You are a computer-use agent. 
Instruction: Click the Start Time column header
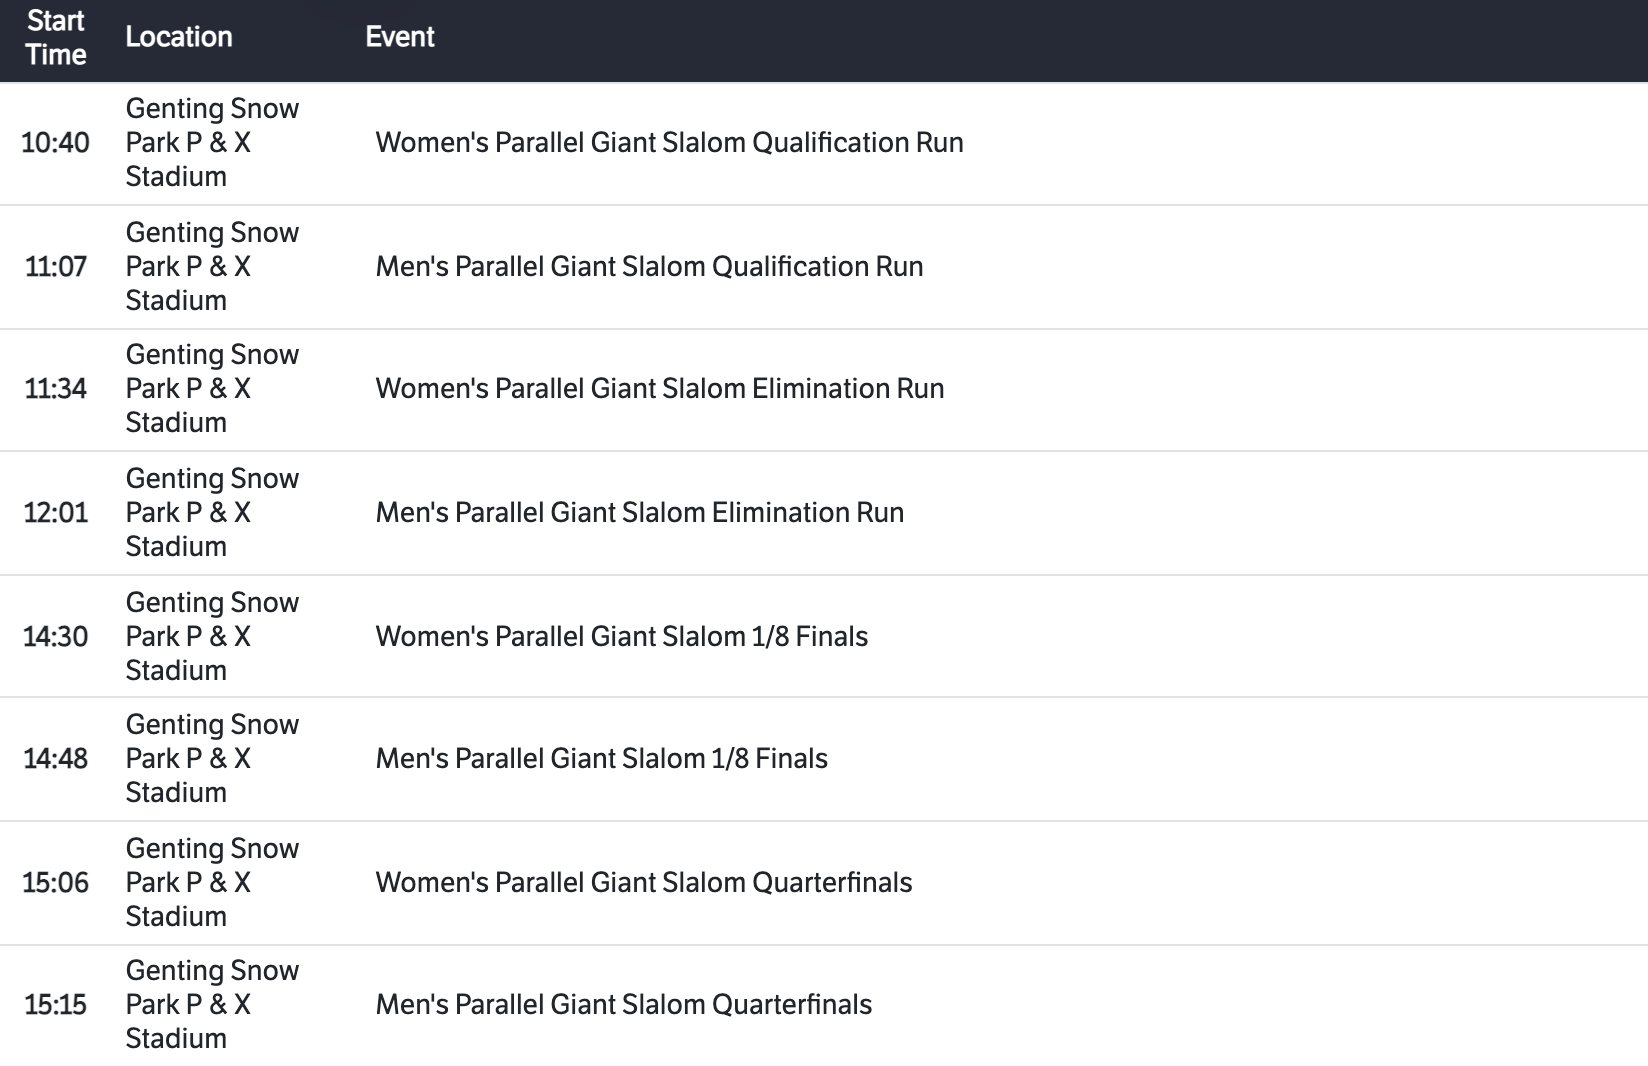pos(56,38)
